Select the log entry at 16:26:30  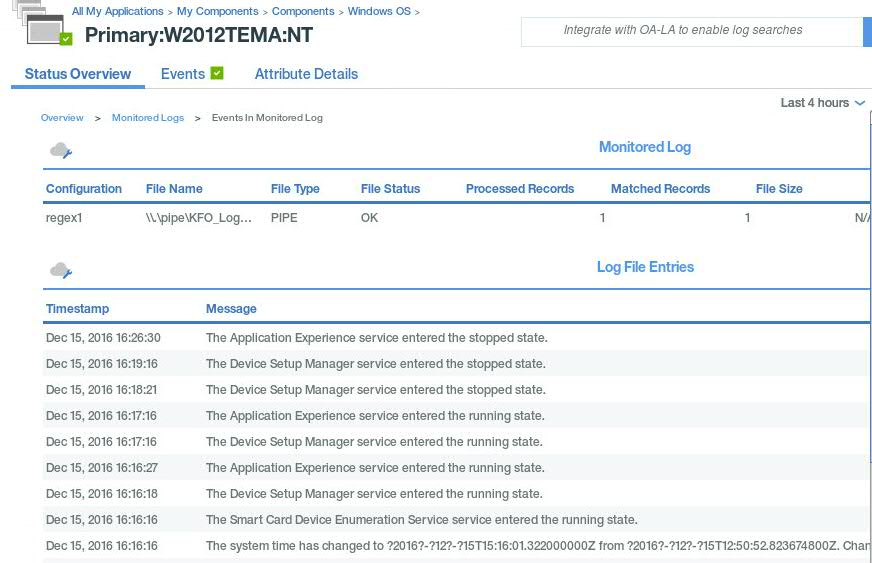[x=456, y=338]
